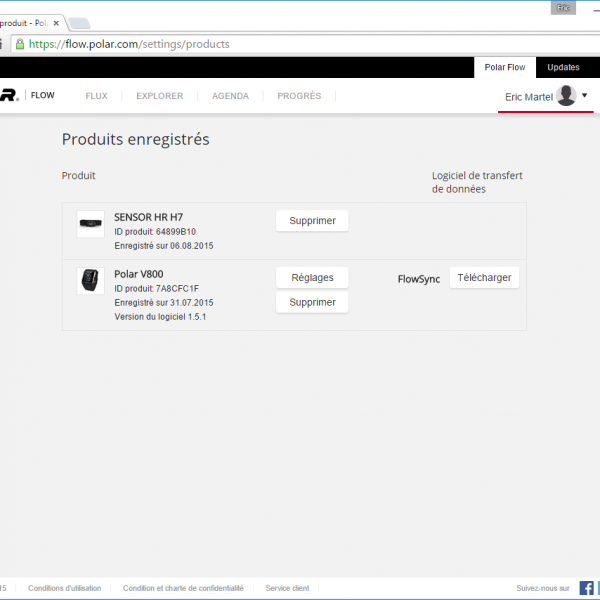Navigate to the PROGRÈS section
This screenshot has height=600, width=600.
pos(299,96)
